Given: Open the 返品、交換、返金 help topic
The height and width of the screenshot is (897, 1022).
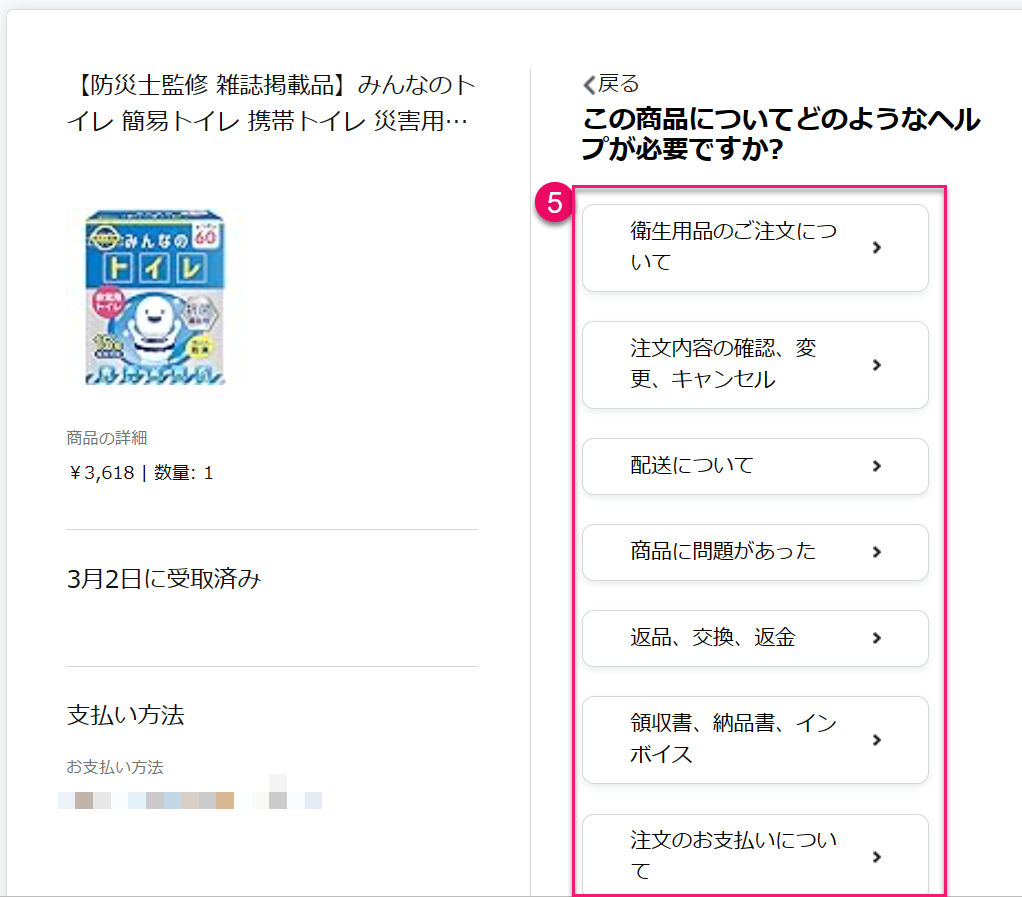Looking at the screenshot, I should click(x=713, y=638).
